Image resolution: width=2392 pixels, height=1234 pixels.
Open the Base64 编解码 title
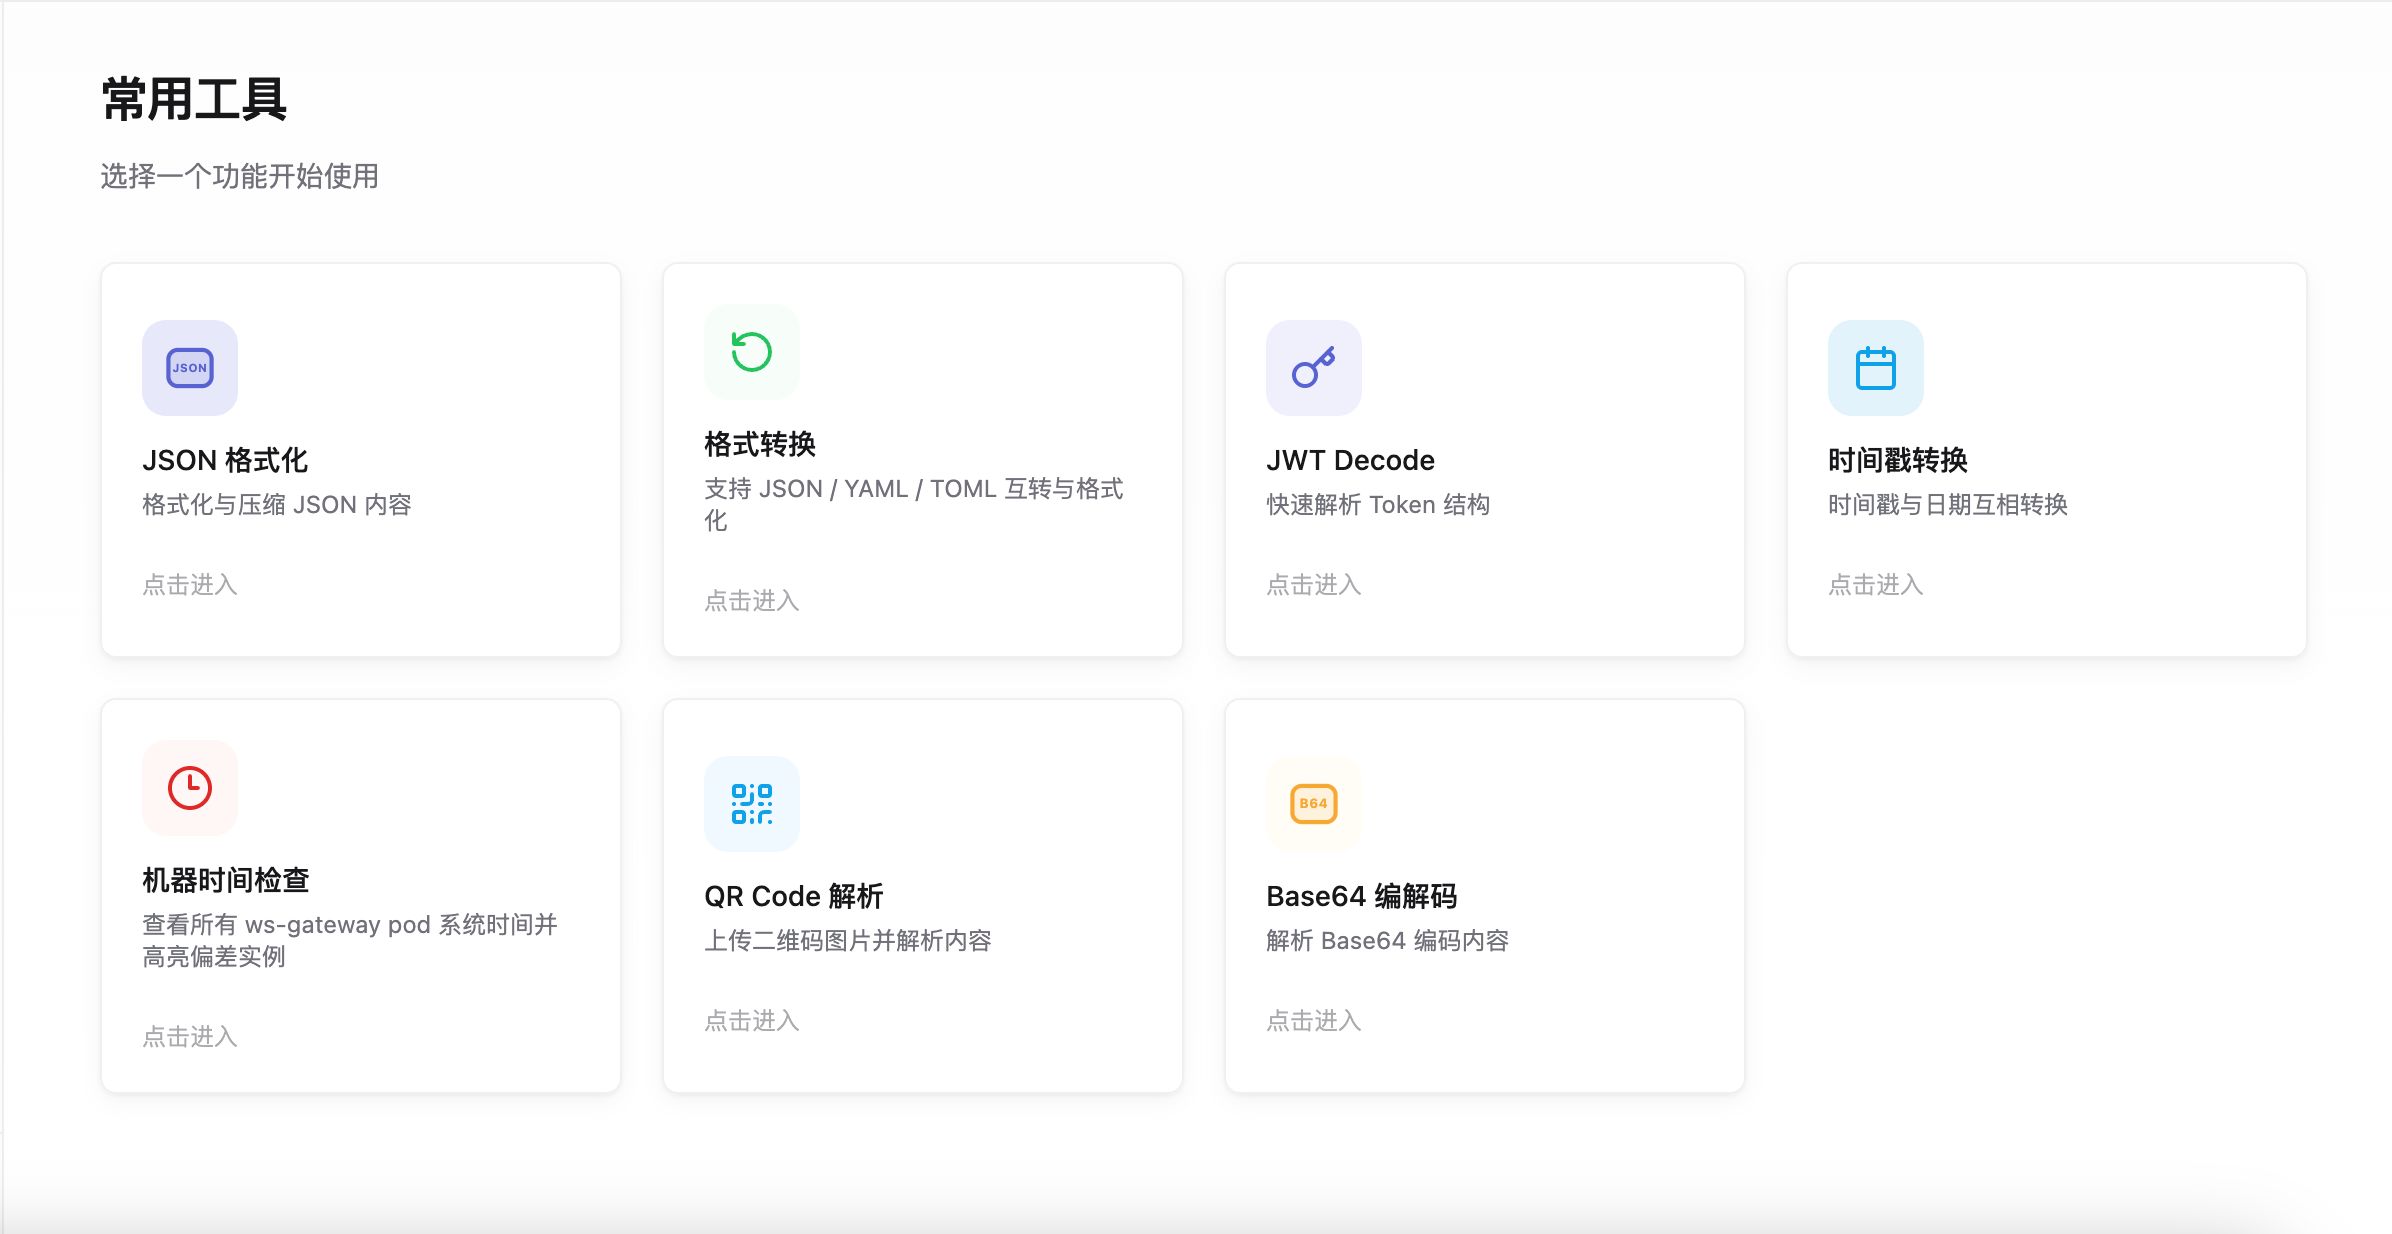pos(1362,896)
